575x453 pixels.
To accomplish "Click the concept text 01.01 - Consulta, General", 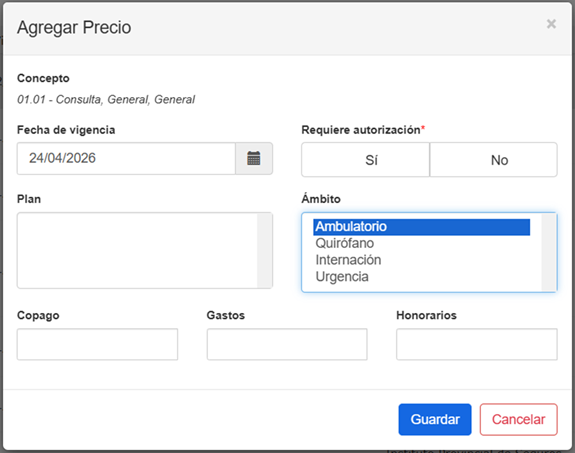I will [x=106, y=99].
